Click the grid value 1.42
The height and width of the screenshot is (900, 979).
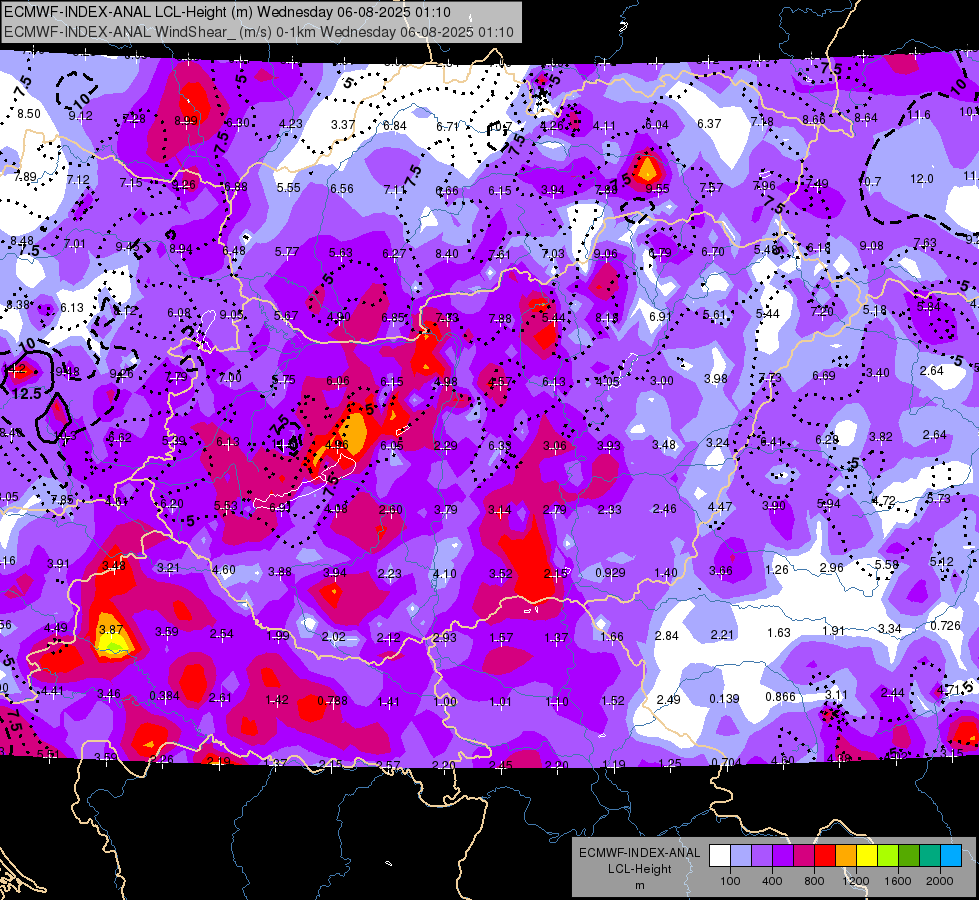(277, 700)
